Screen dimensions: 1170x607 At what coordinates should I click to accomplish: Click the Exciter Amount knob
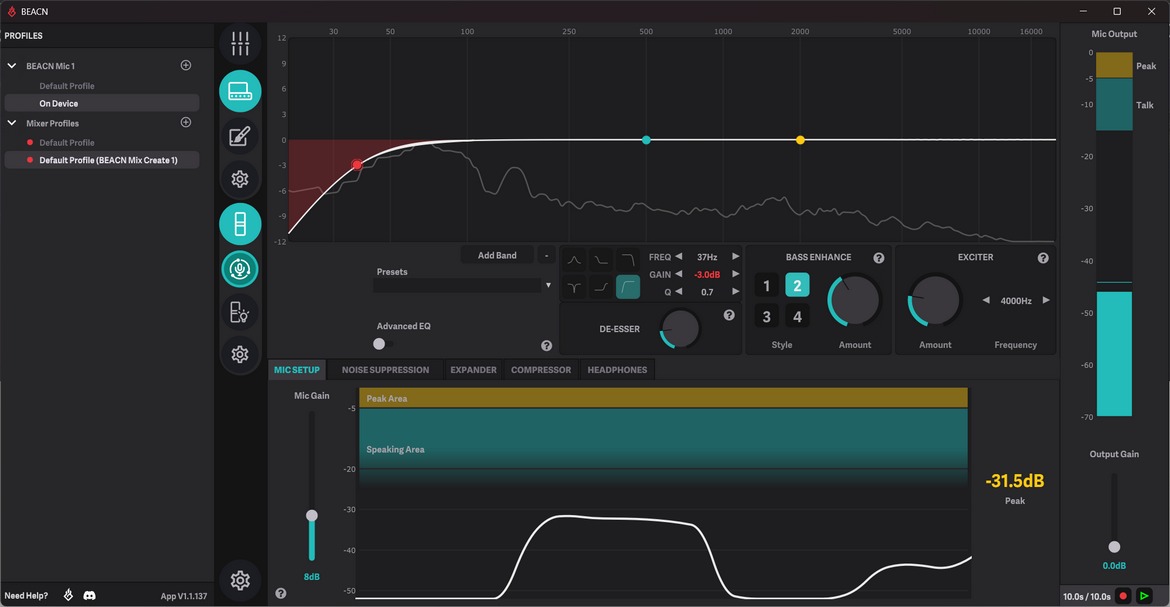pos(934,300)
